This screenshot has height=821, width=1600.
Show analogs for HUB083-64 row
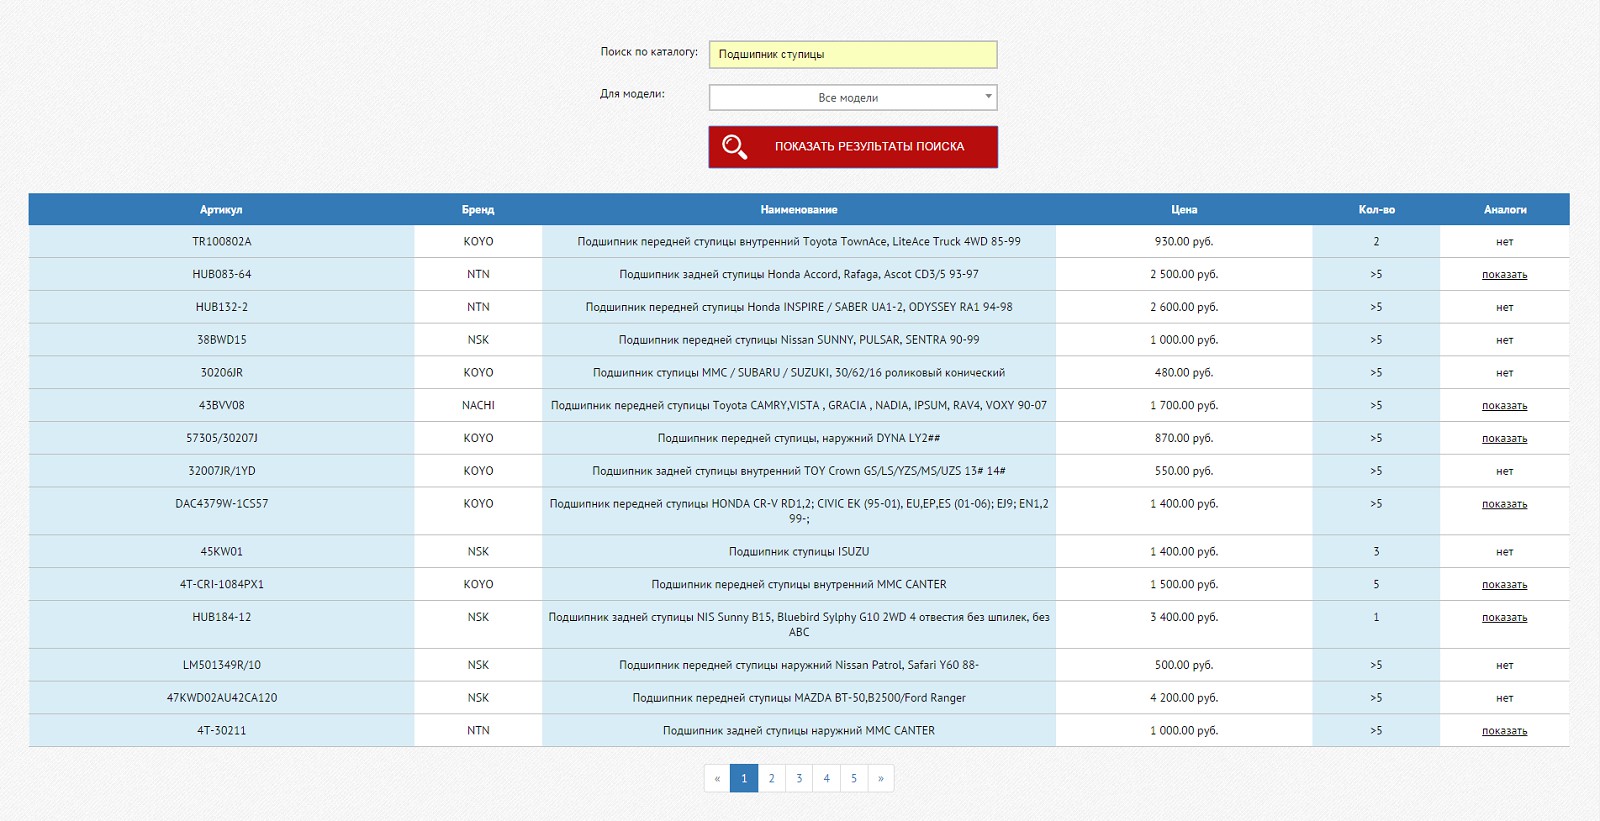[x=1504, y=274]
